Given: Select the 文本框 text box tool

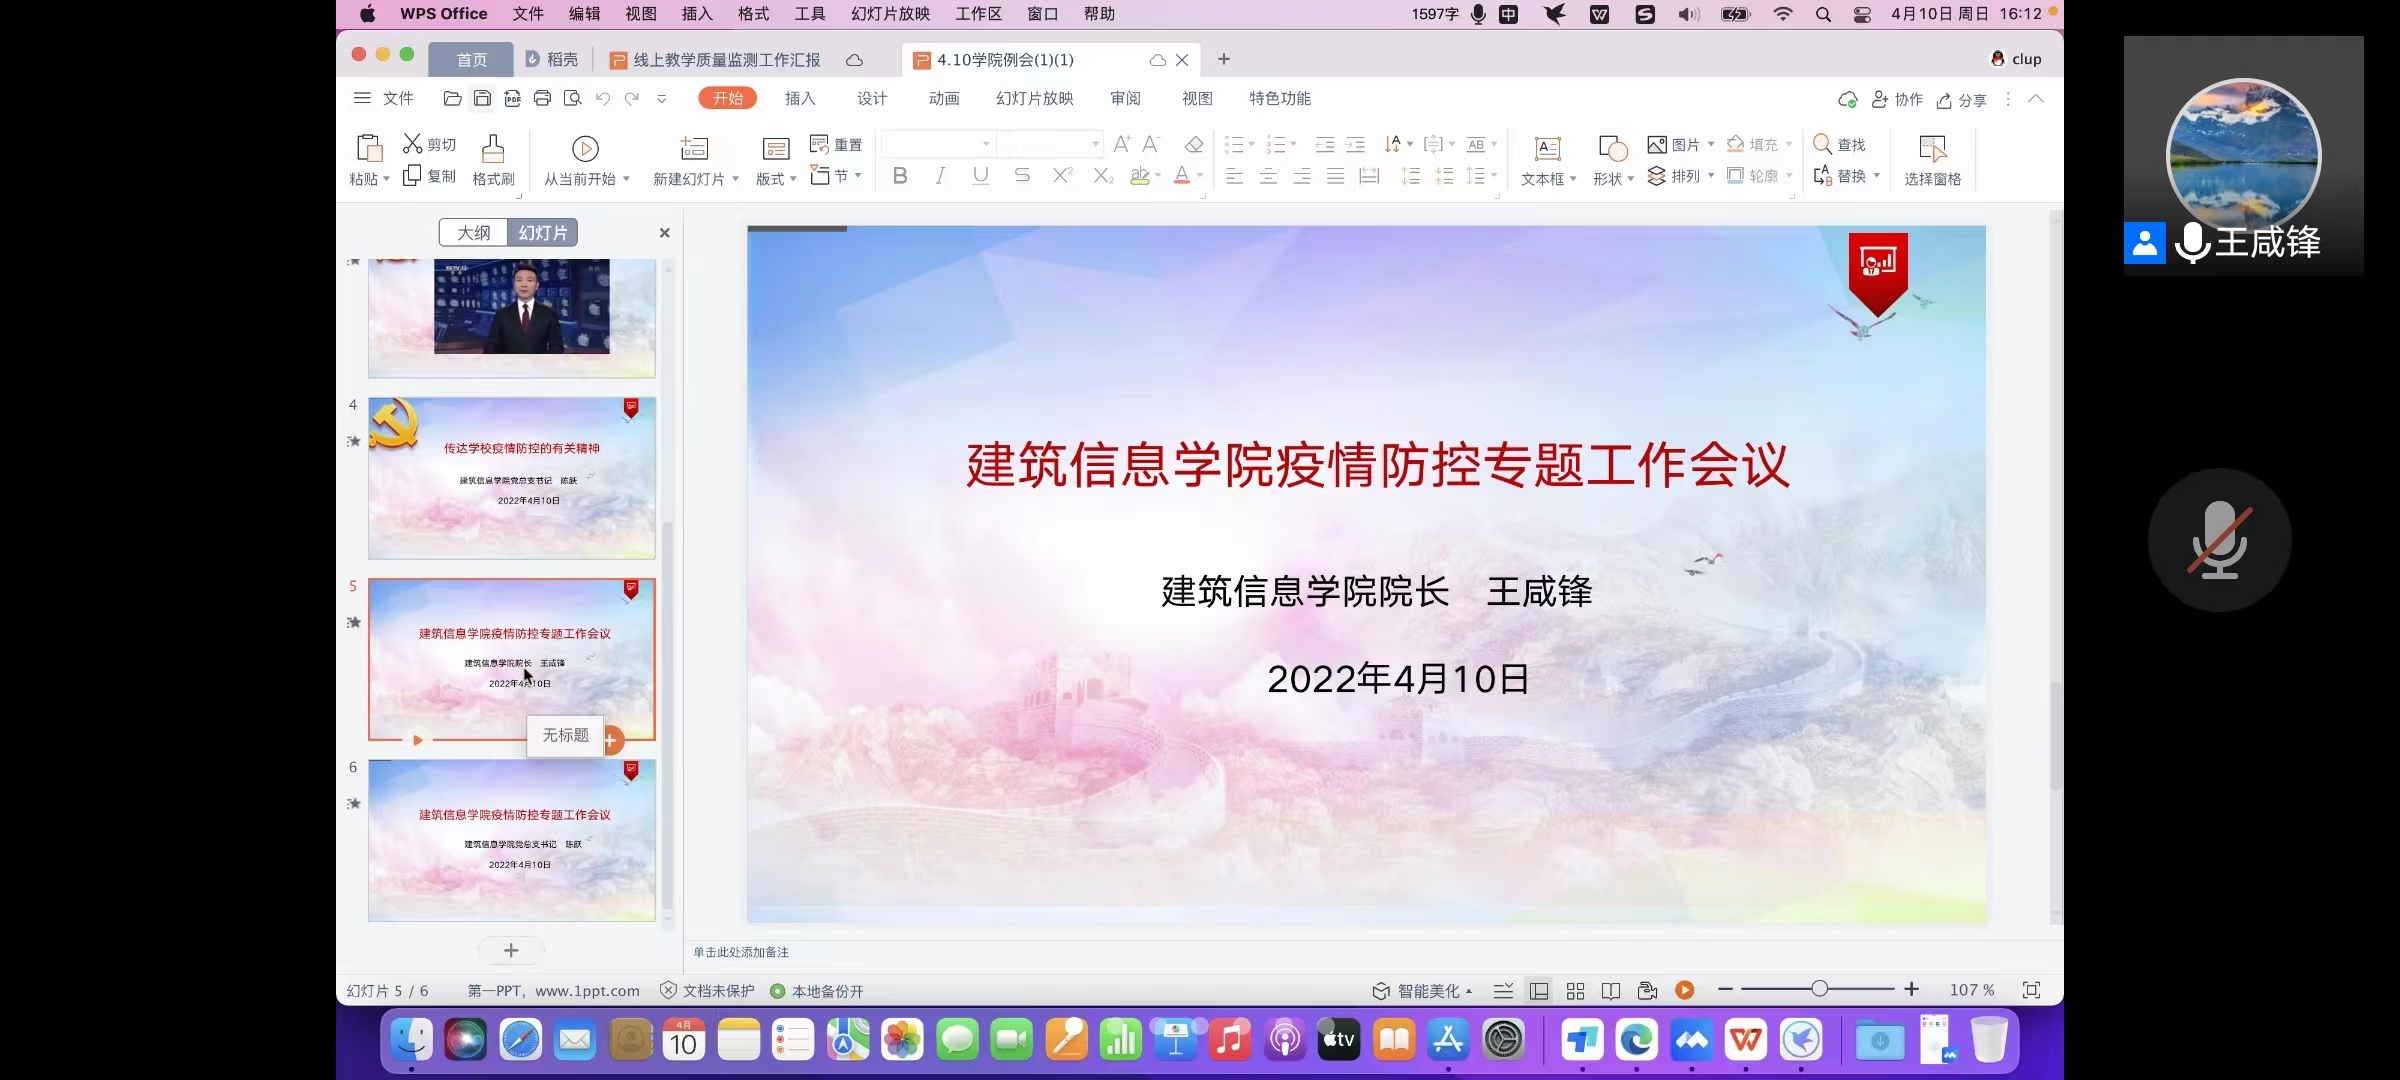Looking at the screenshot, I should click(1543, 159).
